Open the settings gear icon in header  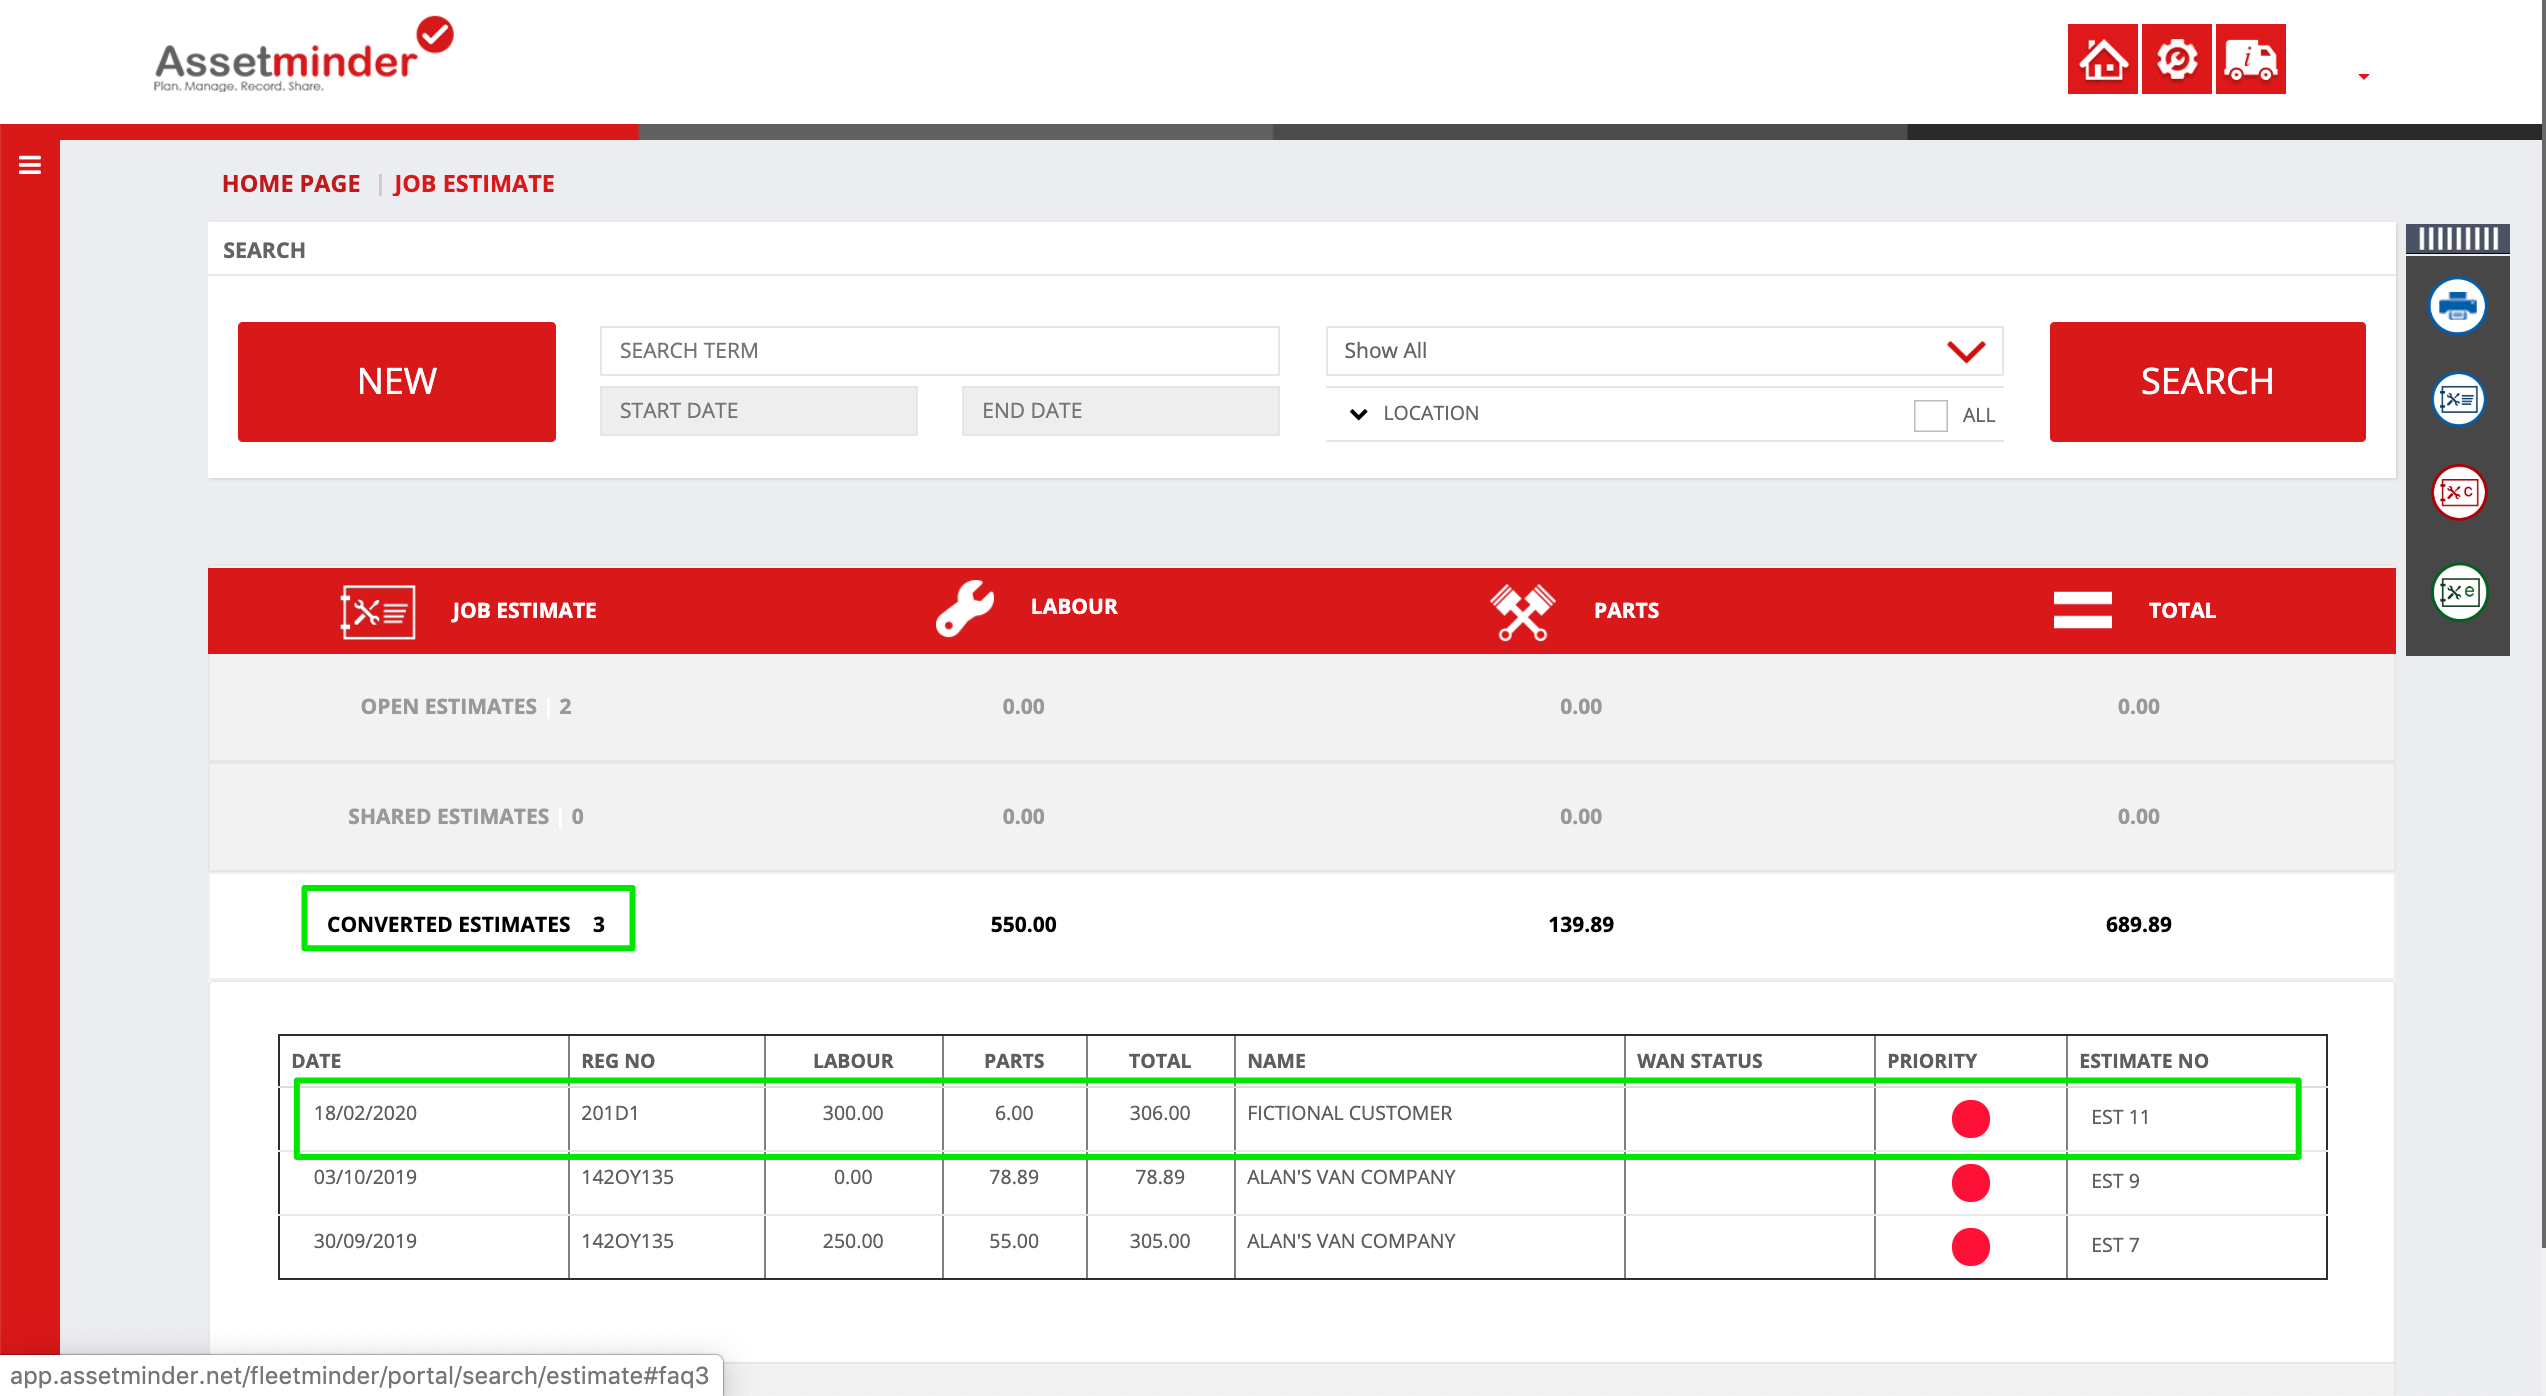pos(2176,59)
